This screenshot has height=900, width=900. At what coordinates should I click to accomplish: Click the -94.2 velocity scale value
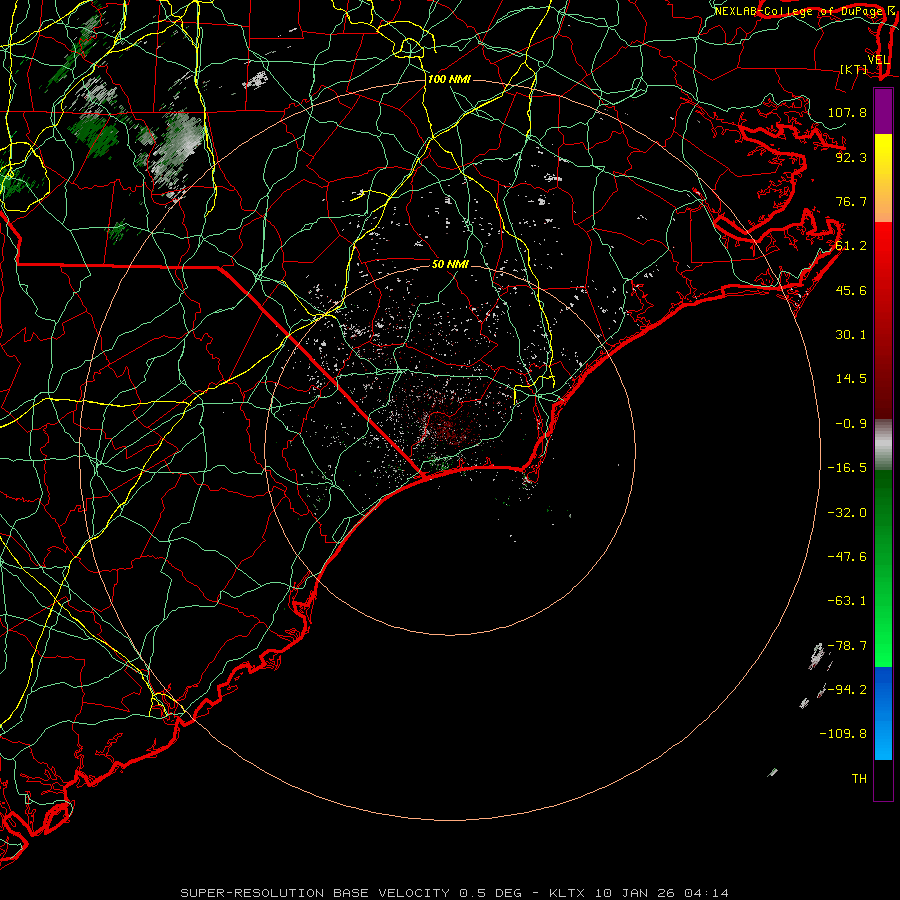pyautogui.click(x=847, y=689)
